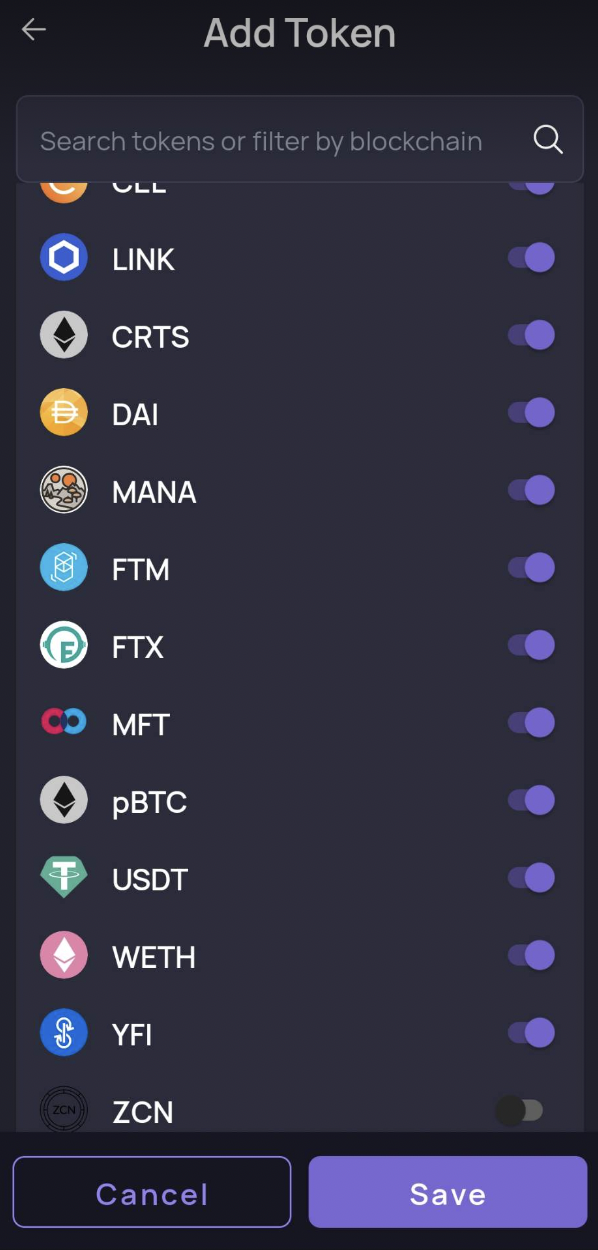Click the Save button
Viewport: 598px width, 1250px height.
click(448, 1192)
